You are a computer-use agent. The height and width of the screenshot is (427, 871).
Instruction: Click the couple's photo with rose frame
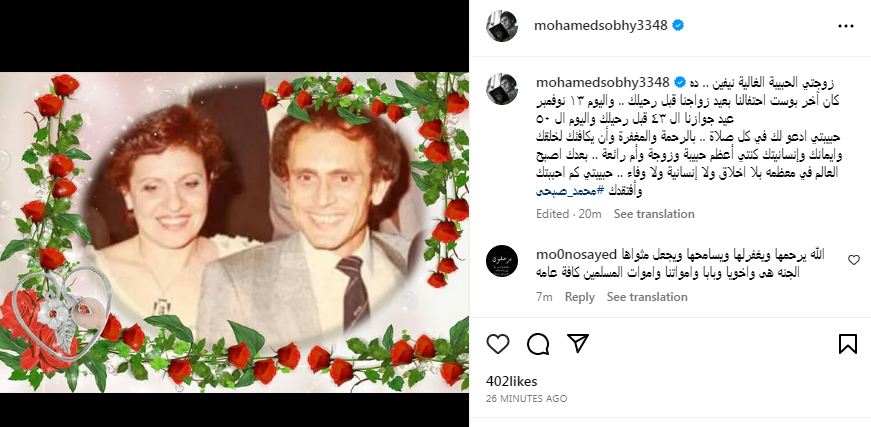tap(234, 232)
